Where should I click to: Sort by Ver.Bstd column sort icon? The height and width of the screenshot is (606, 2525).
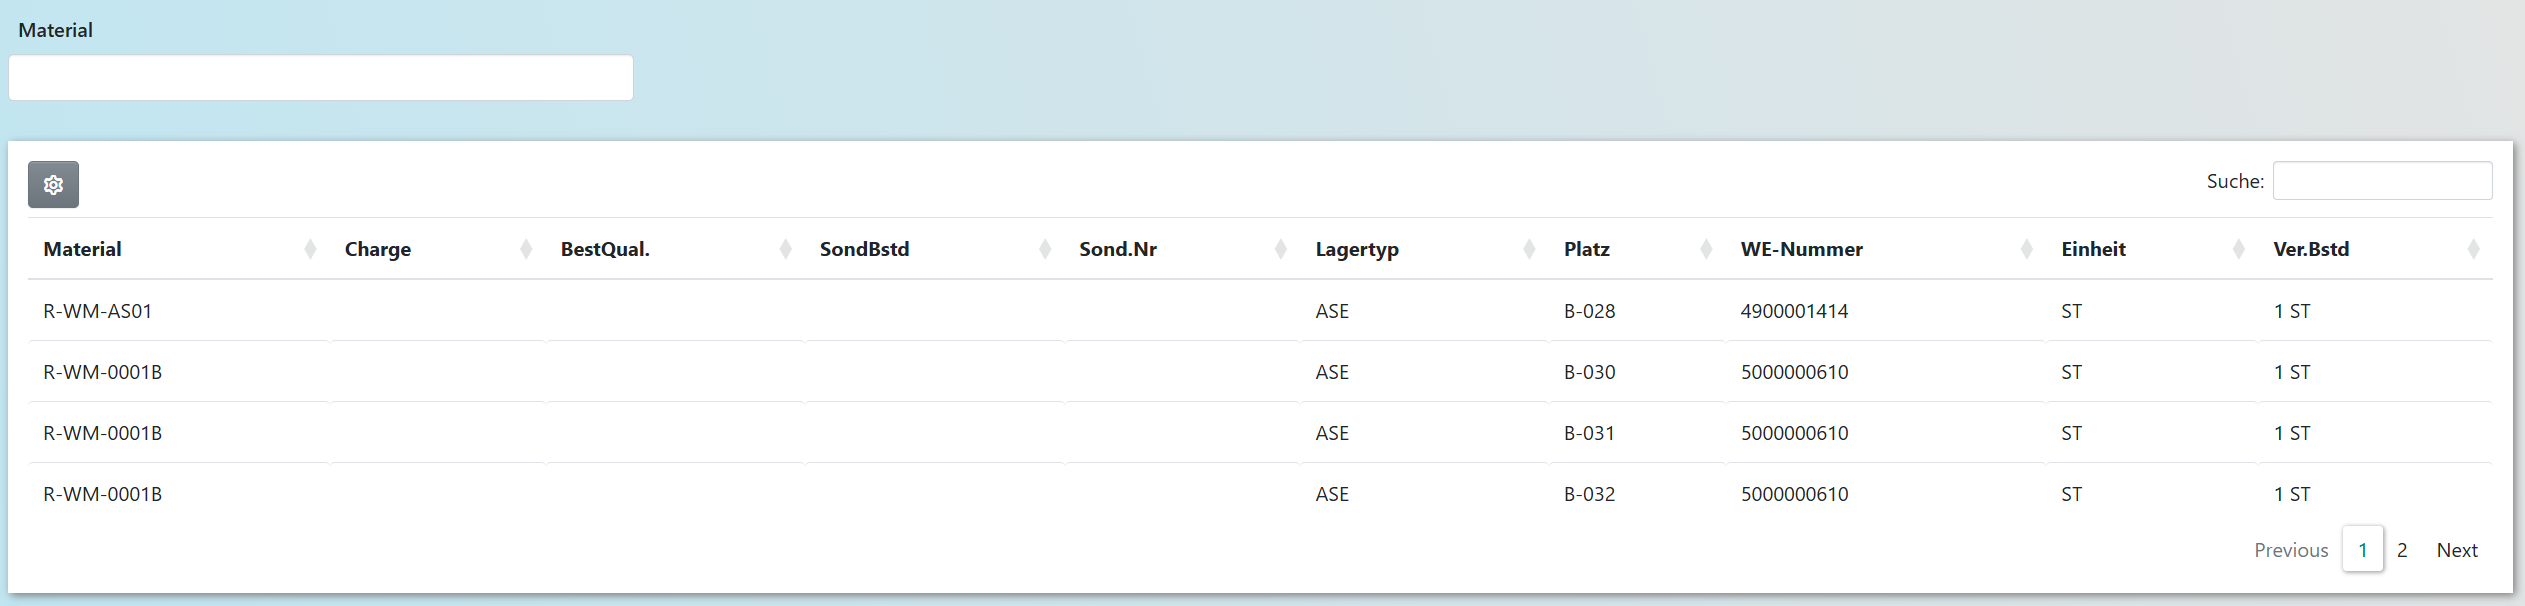2473,249
